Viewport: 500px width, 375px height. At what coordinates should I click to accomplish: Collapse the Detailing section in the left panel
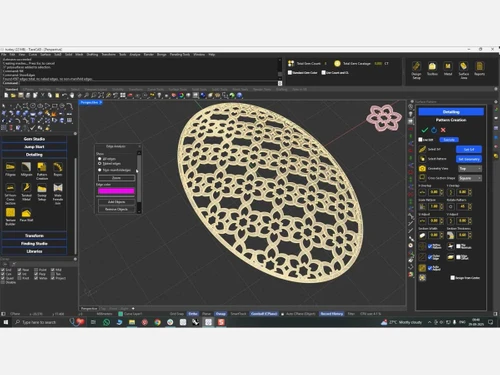click(x=34, y=155)
